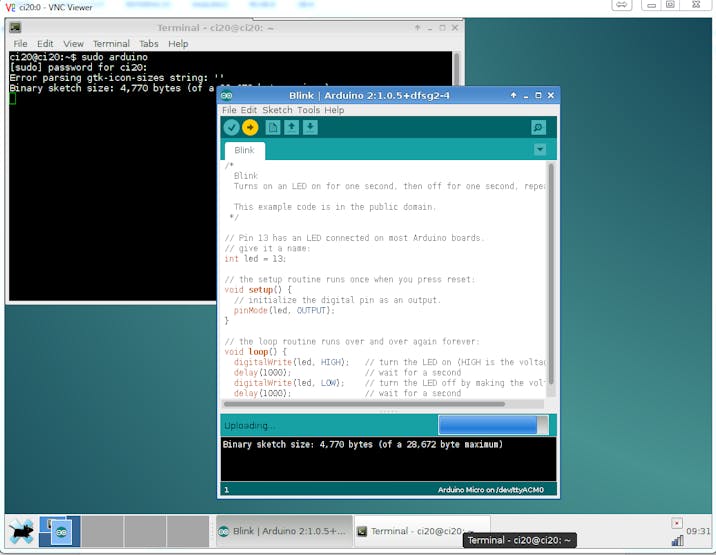Click the 'pinMode(led, OUTPUT);' code line
Screen dimensions: 716x555
284,311
